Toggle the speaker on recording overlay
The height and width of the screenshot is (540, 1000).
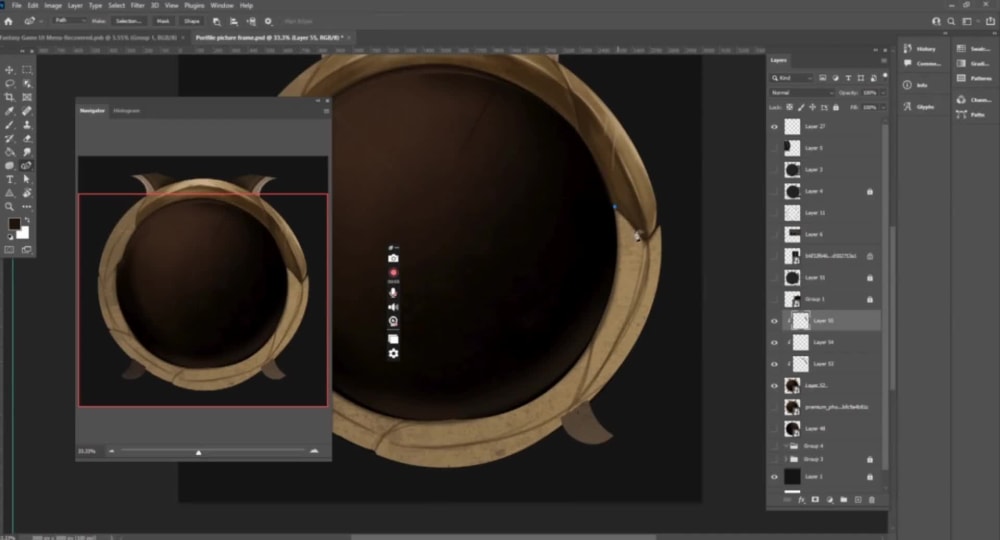pyautogui.click(x=393, y=307)
